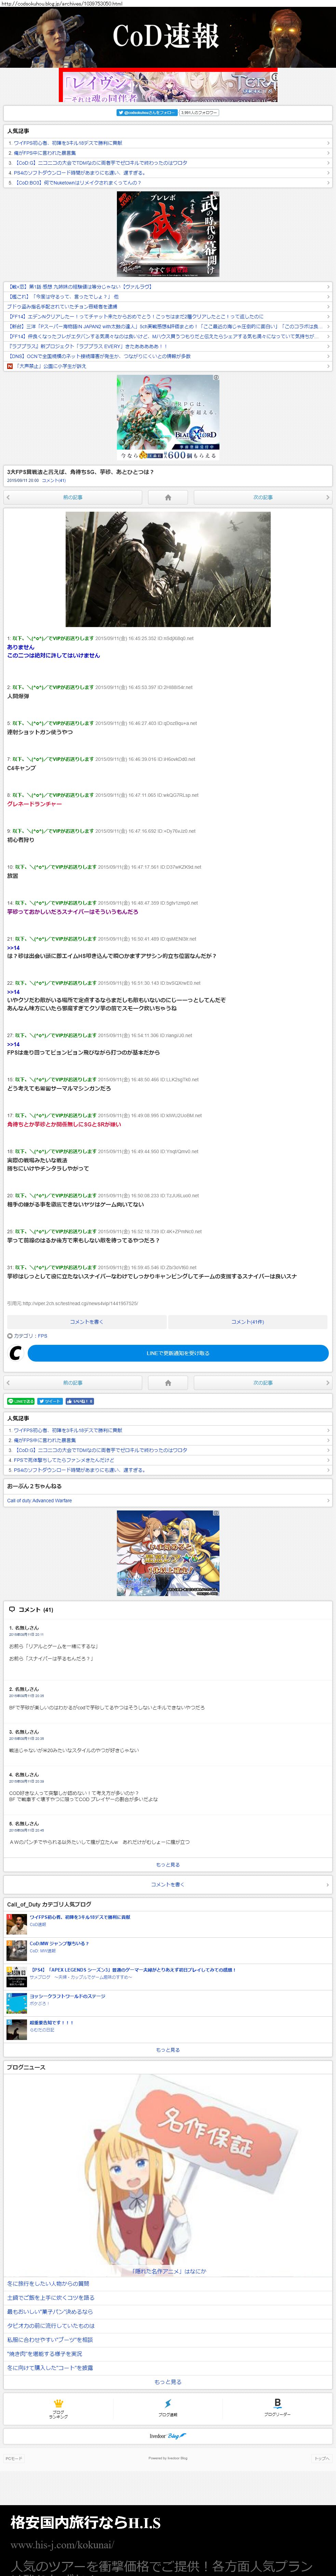Click the blog C logo icon beside LINE button

pyautogui.click(x=15, y=1353)
